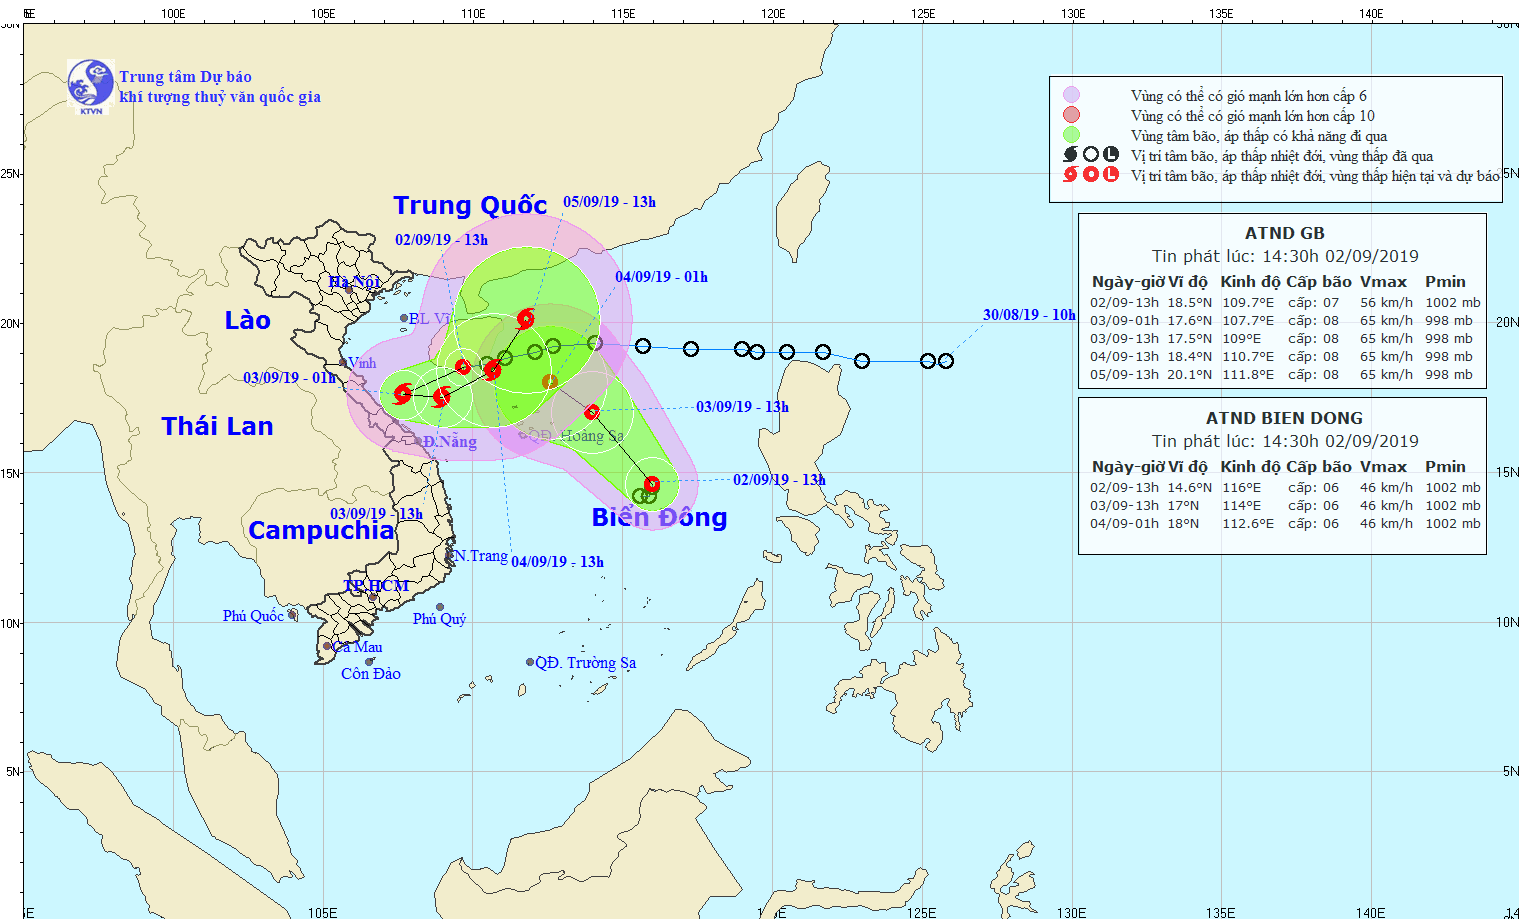Click the '135E' longitude label on the bottom axis
The height and width of the screenshot is (919, 1519).
(1220, 912)
